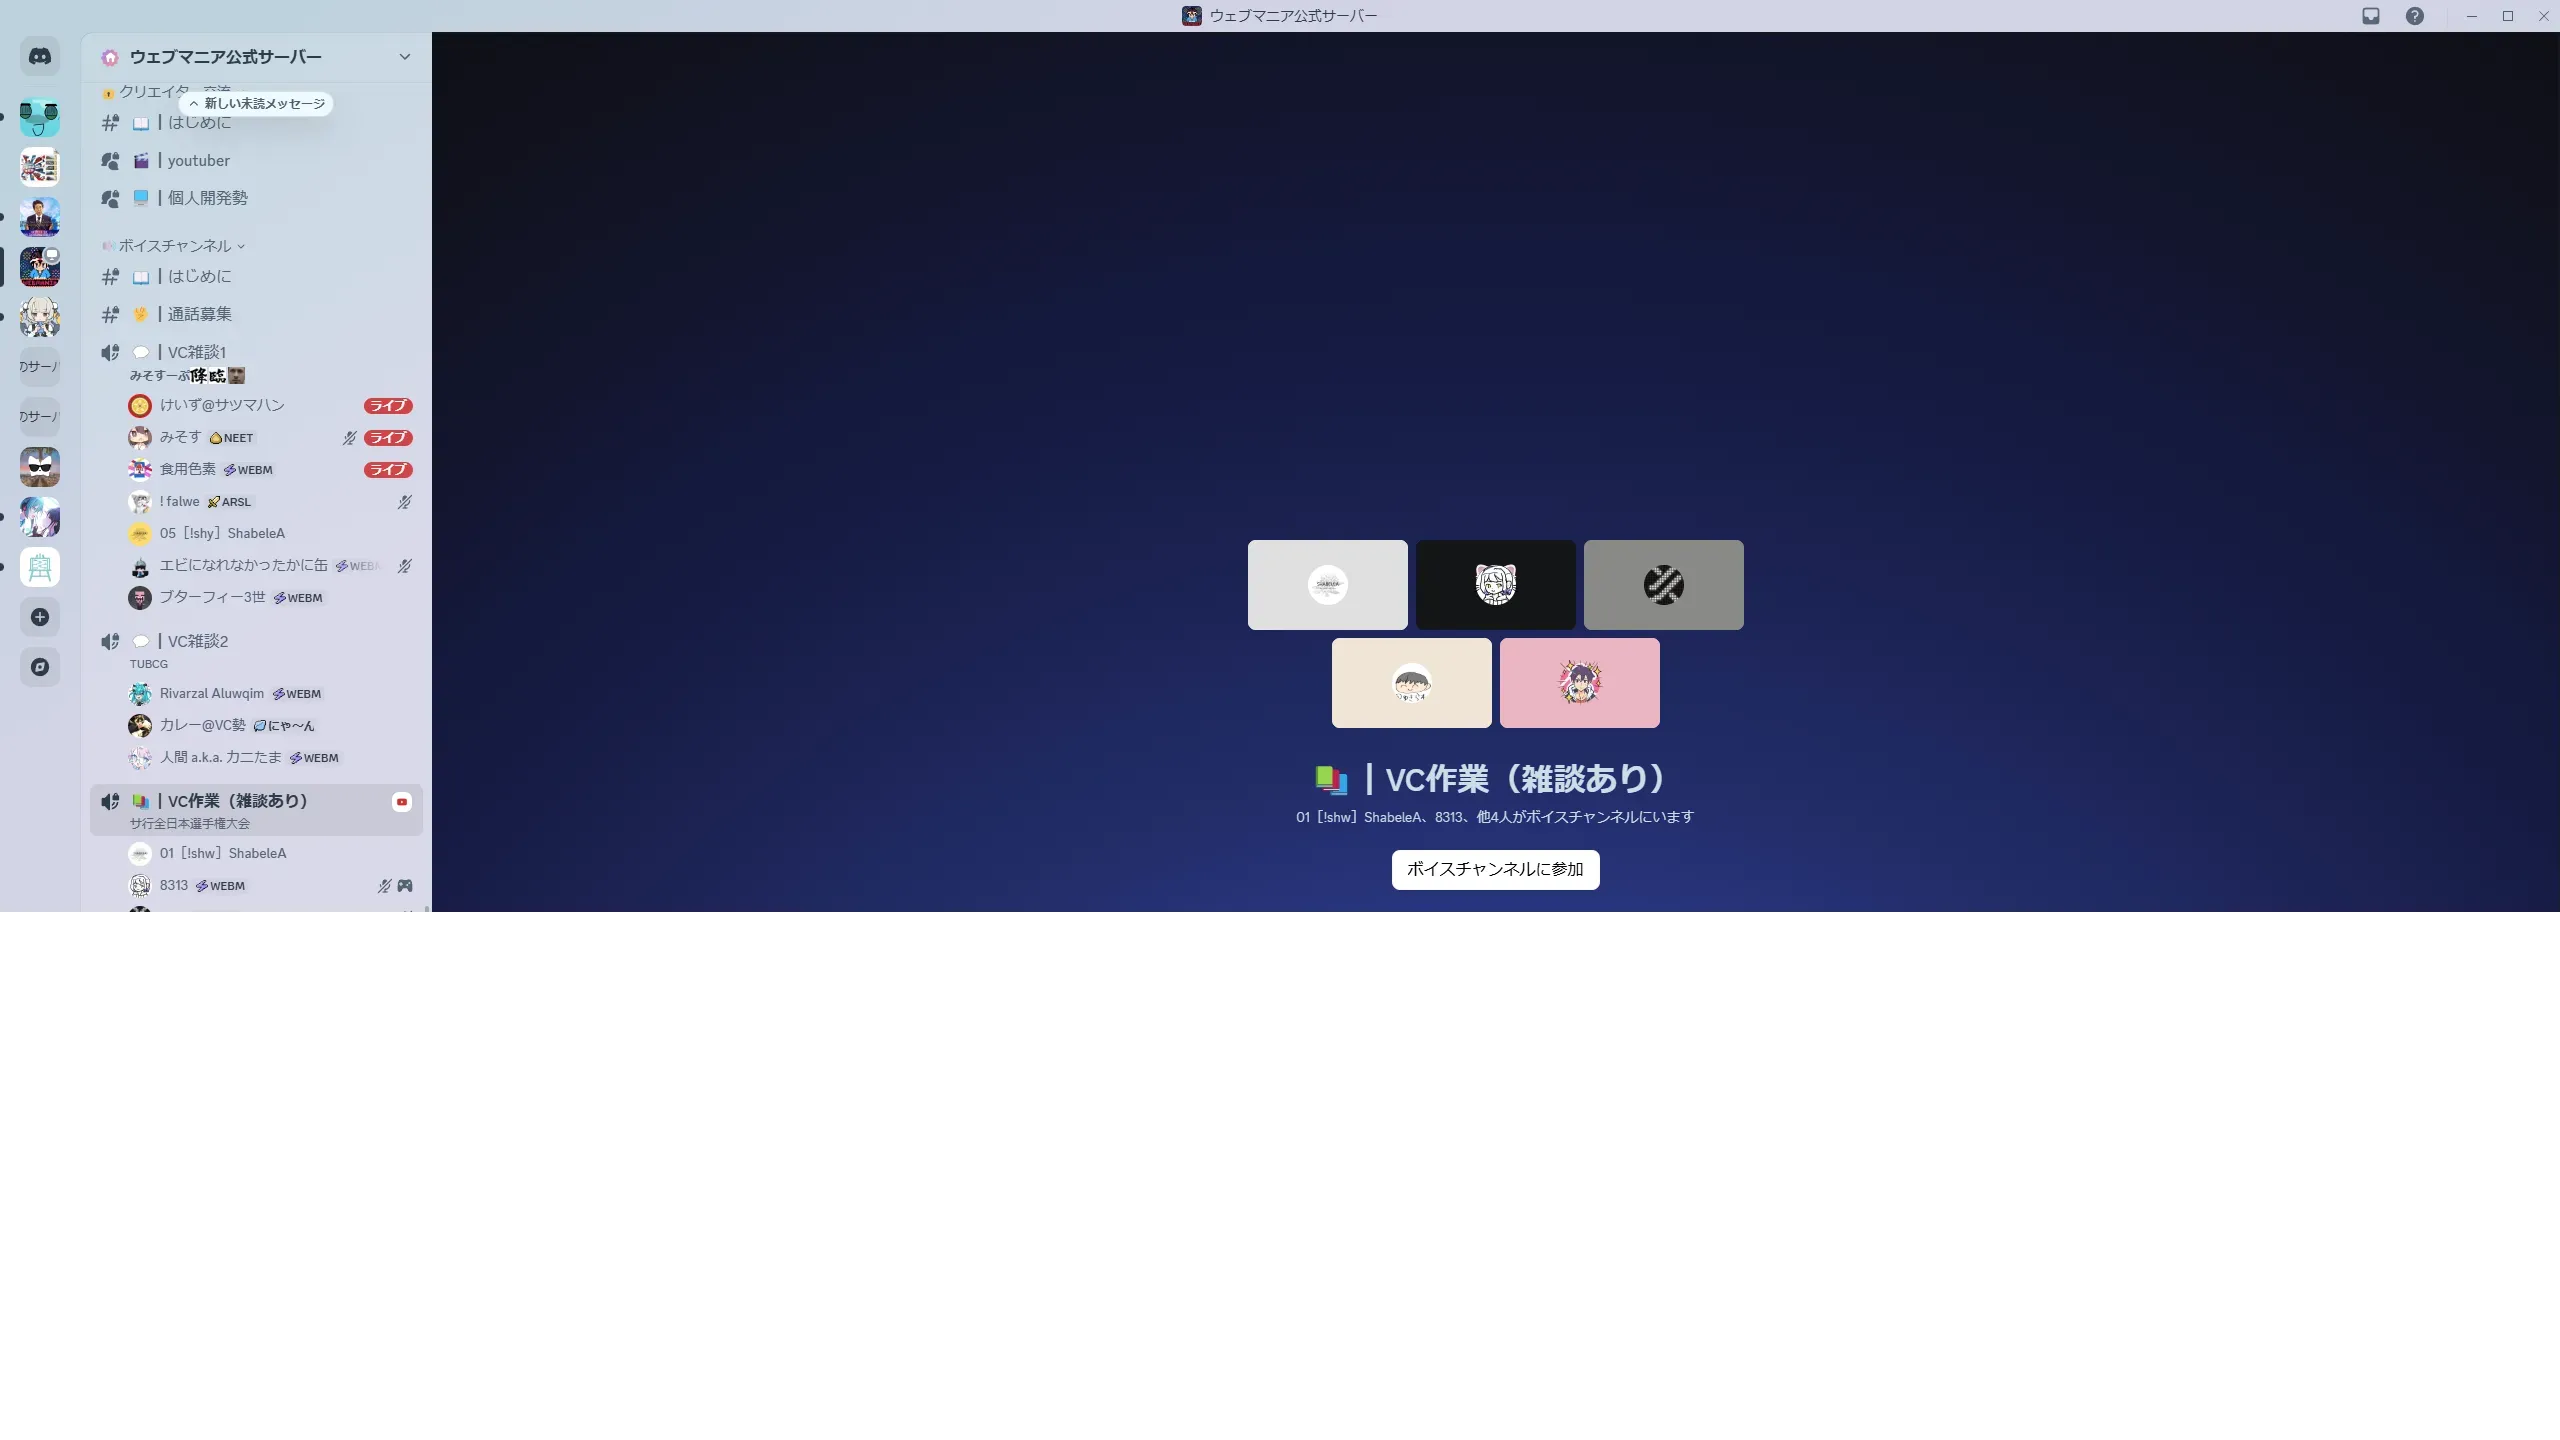Open chat icon on VC作業 channel row

click(x=402, y=802)
